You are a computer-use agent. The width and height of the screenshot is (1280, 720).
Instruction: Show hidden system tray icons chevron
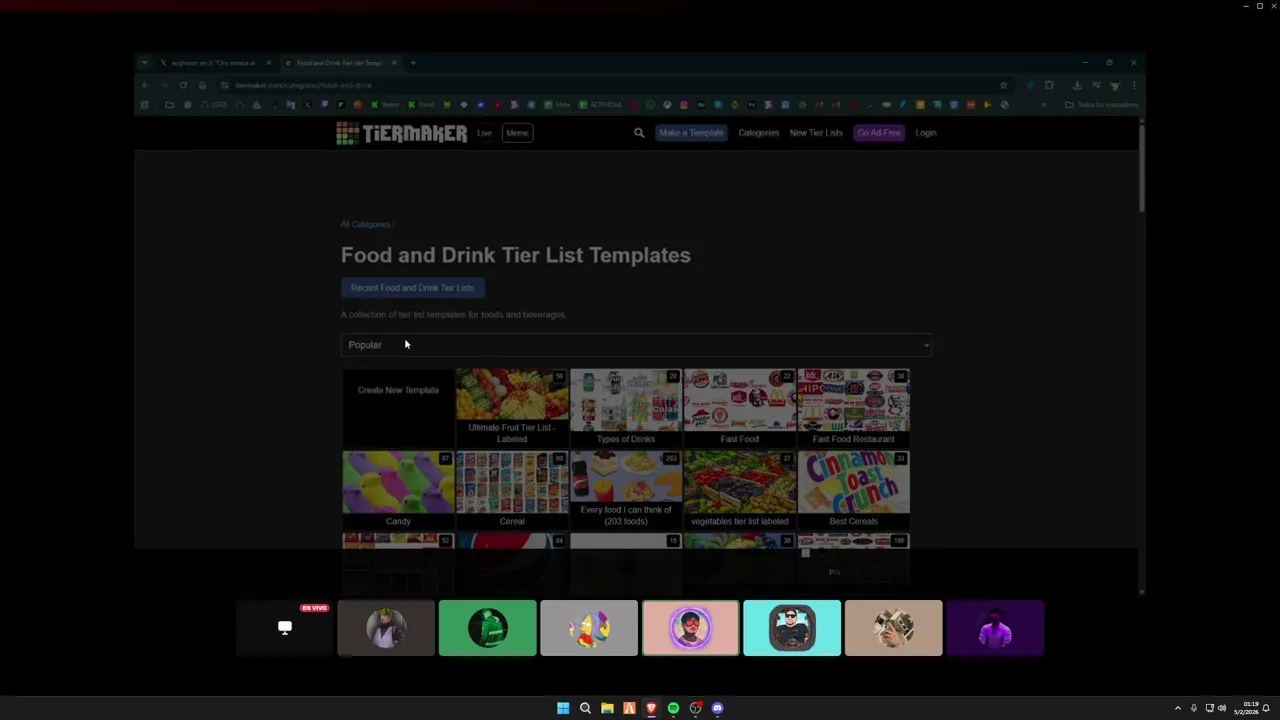1177,708
